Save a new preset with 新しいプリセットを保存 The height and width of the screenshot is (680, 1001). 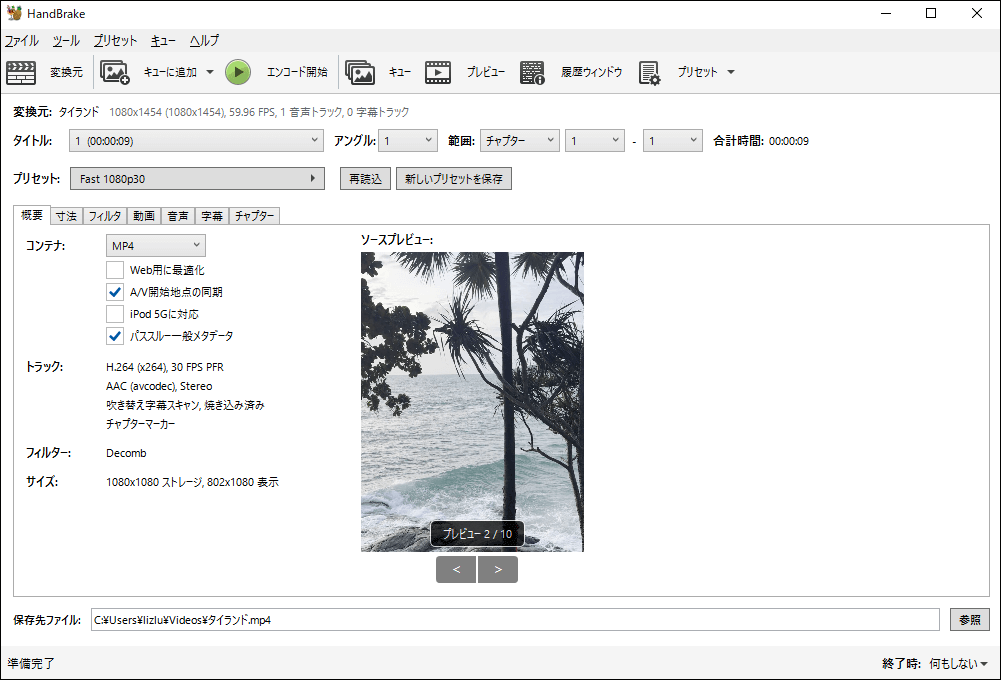pyautogui.click(x=453, y=178)
